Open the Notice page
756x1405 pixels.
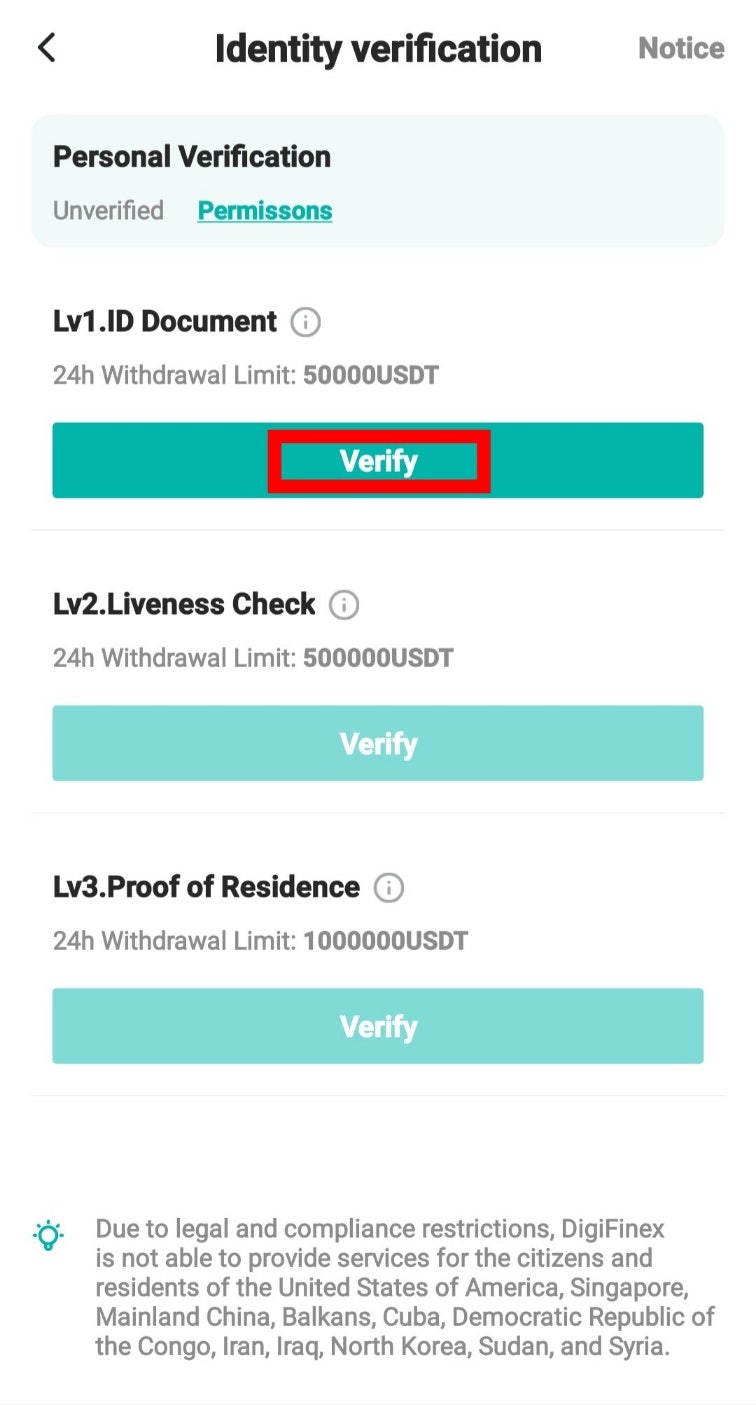coord(681,48)
